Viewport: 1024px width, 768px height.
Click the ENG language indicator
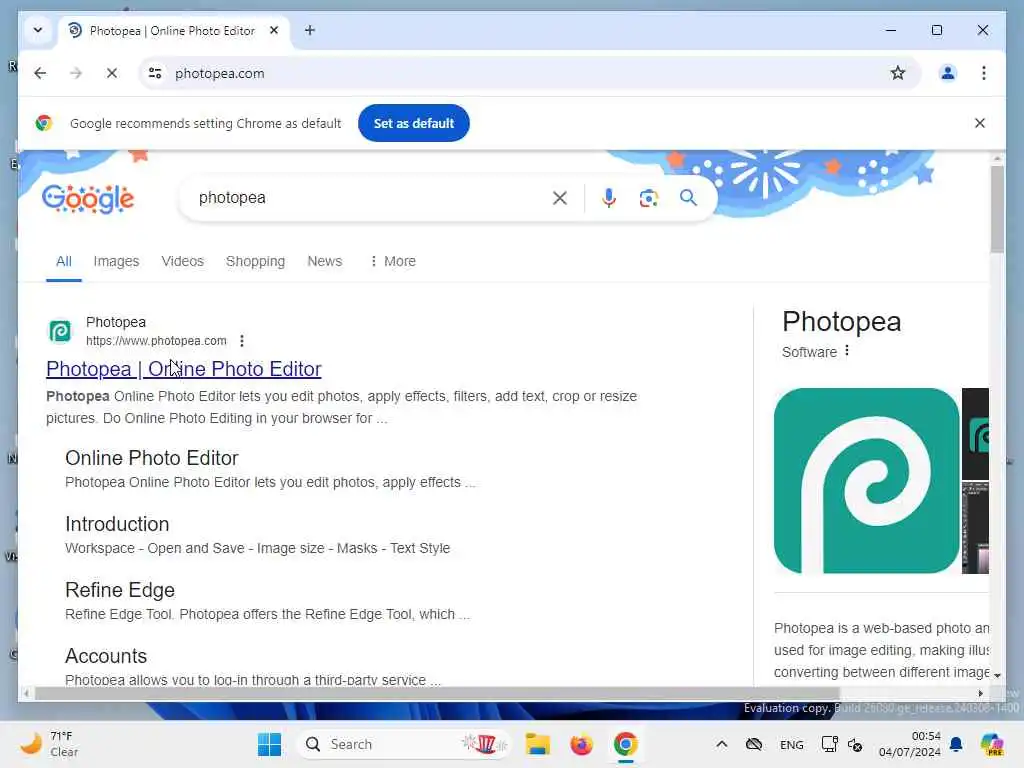coord(791,744)
